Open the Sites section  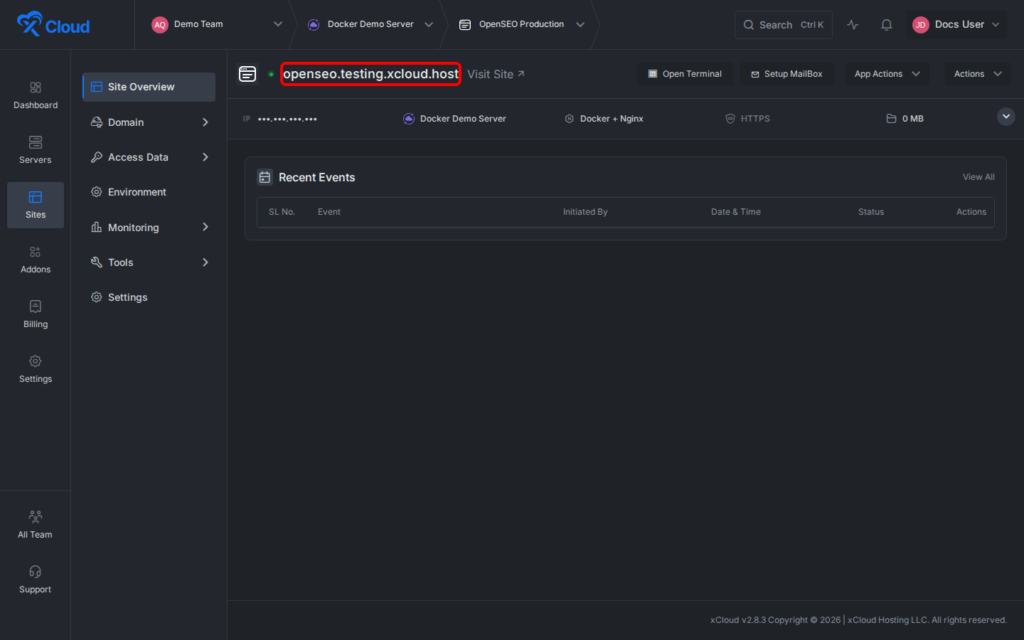pos(35,205)
